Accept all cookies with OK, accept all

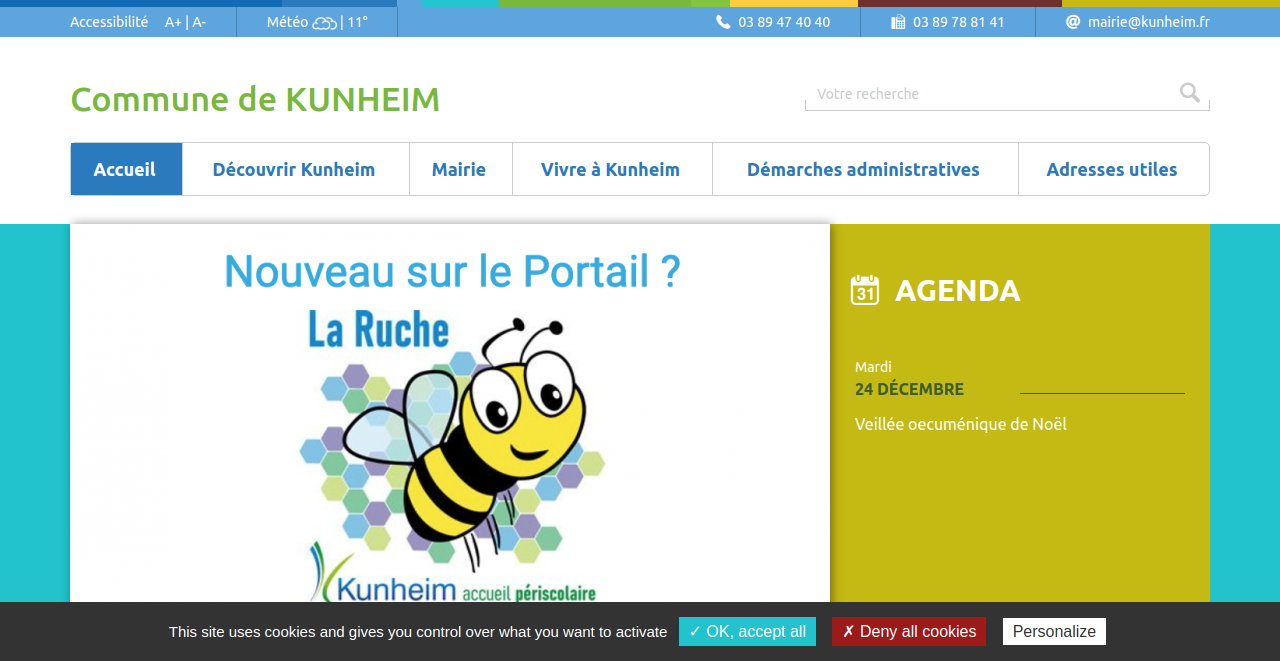pos(747,632)
